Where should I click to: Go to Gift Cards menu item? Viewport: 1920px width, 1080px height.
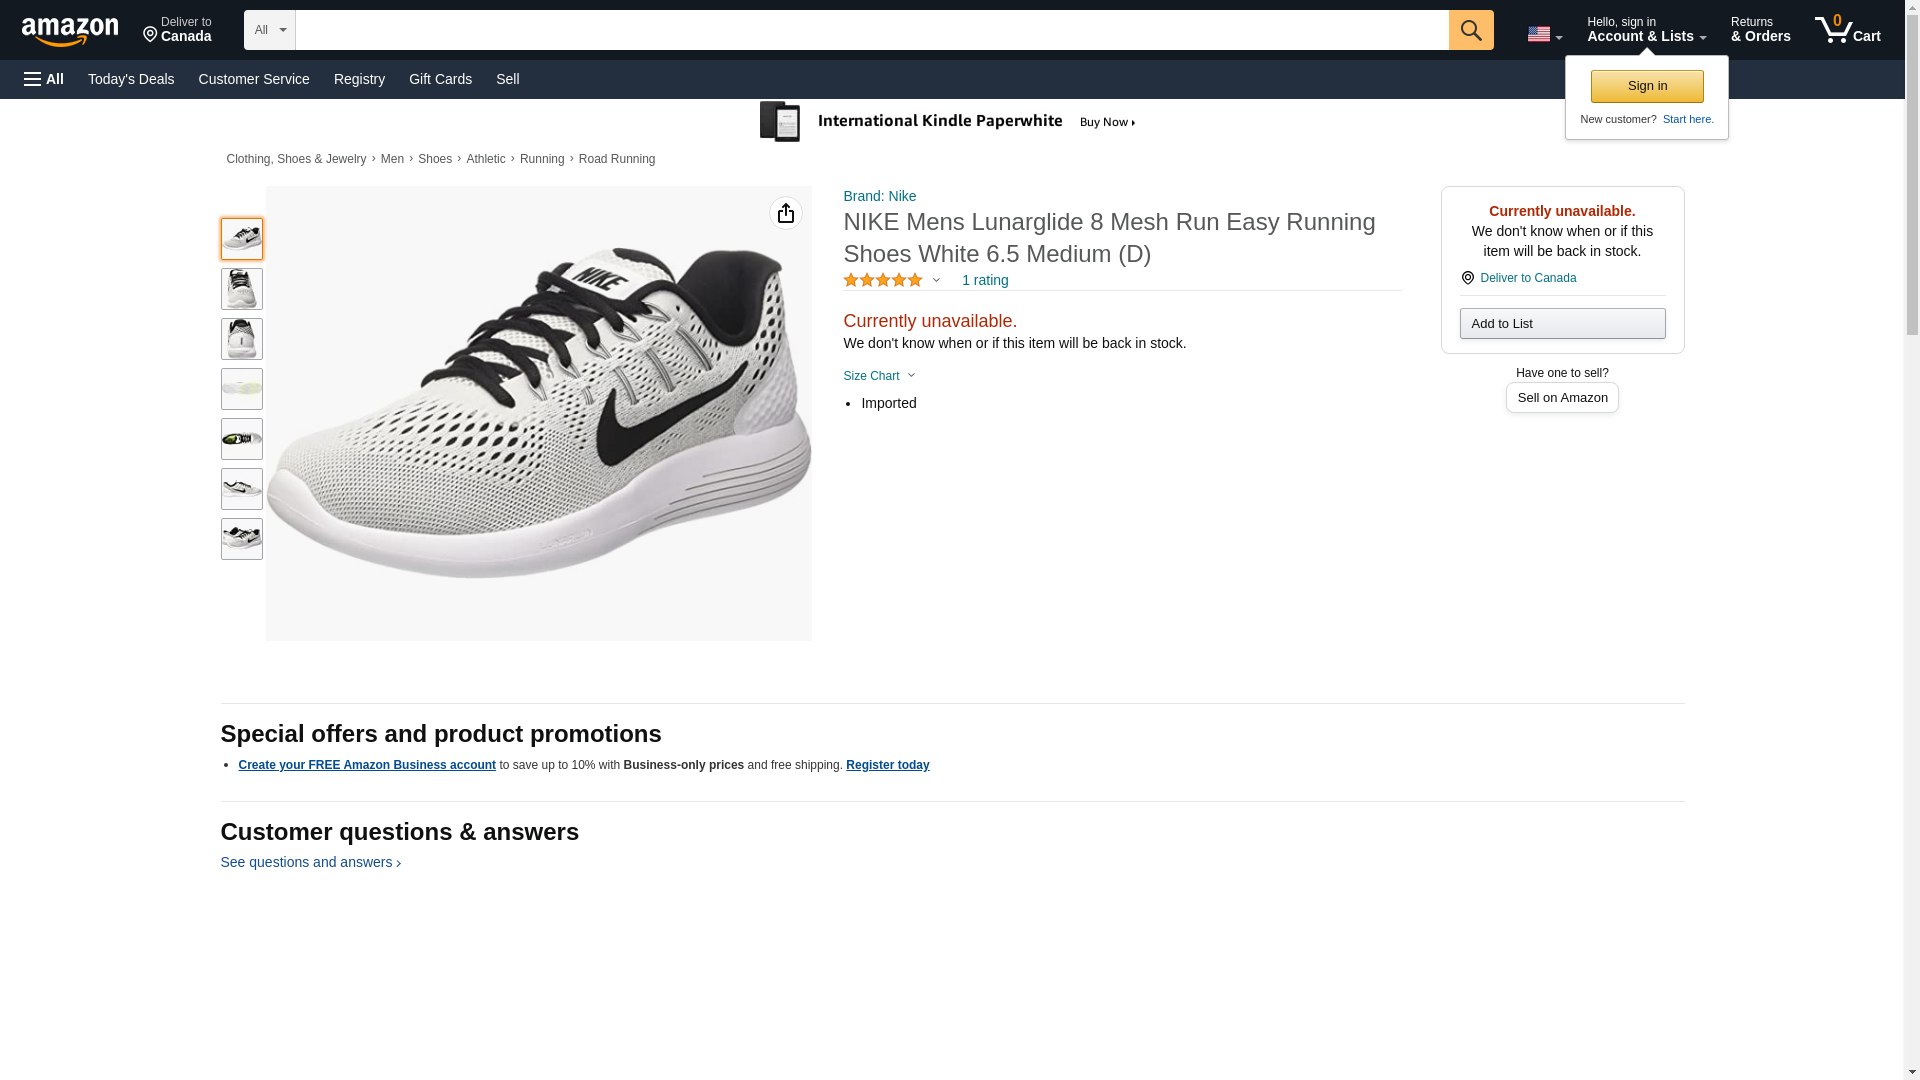click(440, 79)
